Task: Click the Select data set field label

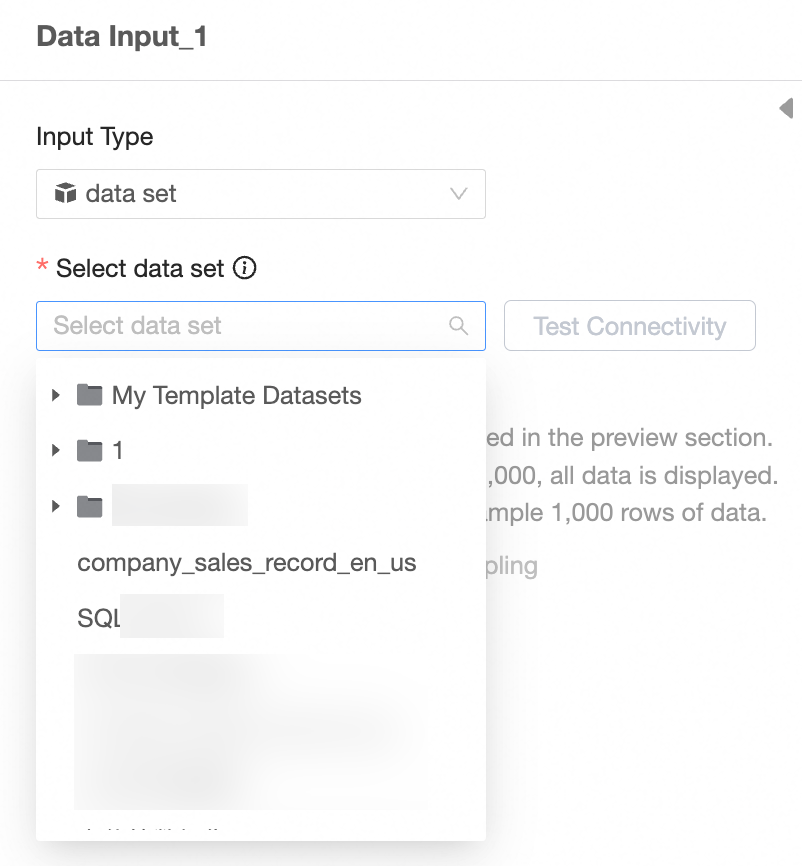Action: (140, 268)
